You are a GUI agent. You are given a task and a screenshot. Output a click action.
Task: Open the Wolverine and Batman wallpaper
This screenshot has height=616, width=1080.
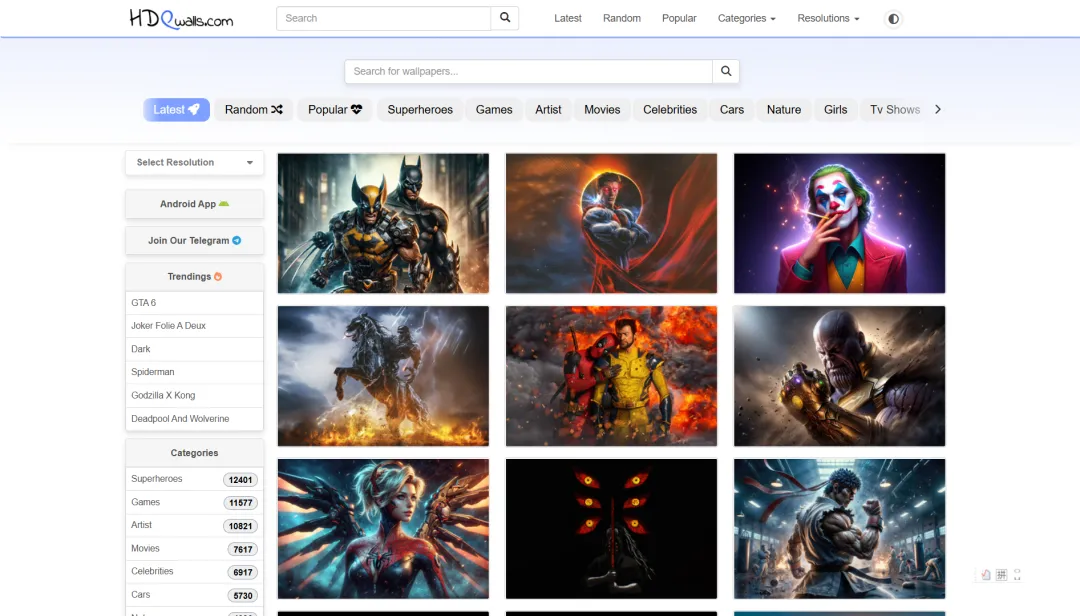click(383, 223)
